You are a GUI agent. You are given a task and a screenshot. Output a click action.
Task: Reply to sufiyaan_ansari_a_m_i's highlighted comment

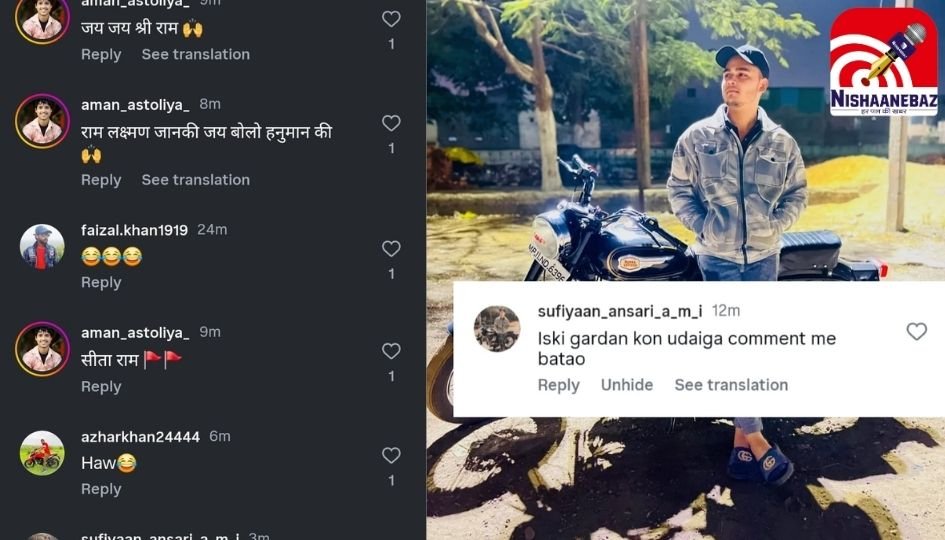(559, 385)
